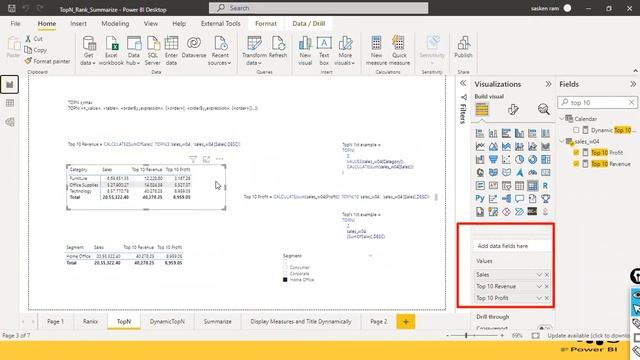Open filter icon on the Category table visual
The height and width of the screenshot is (360, 640).
pyautogui.click(x=193, y=159)
